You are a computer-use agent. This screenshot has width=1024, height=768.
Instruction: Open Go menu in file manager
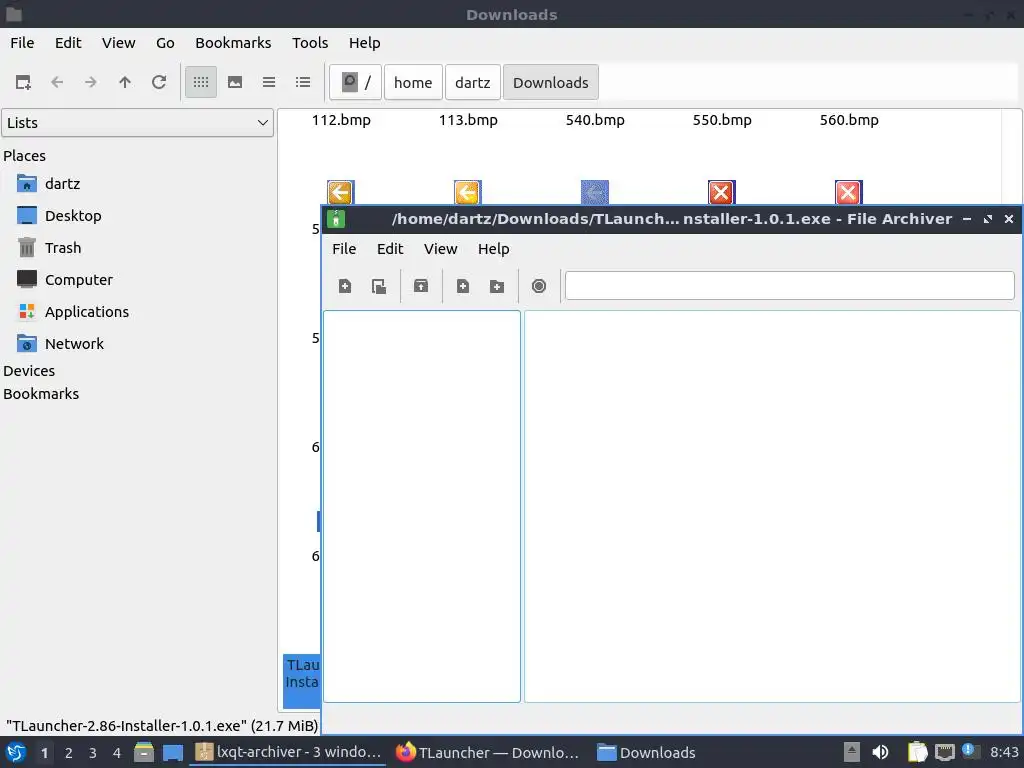(165, 42)
